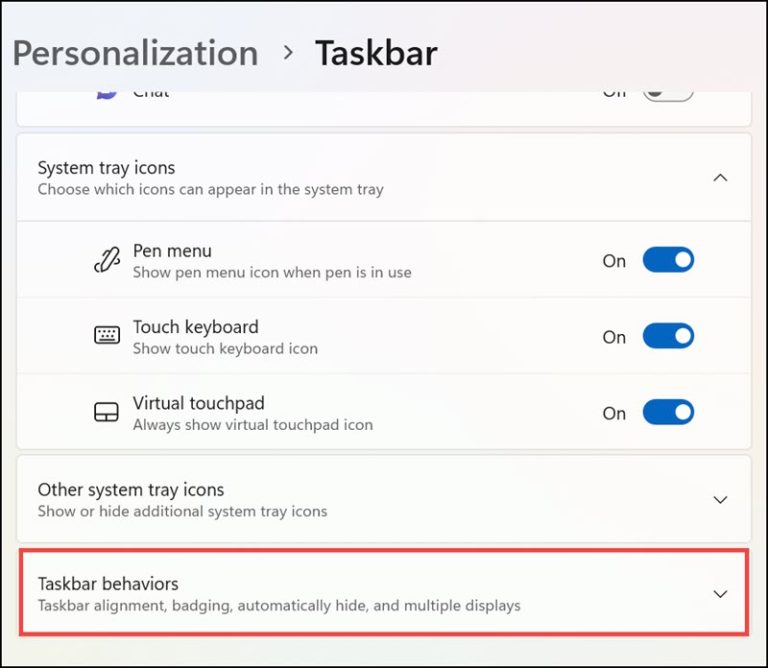
Task: Expand the Taskbar behaviors chevron
Action: (x=720, y=593)
